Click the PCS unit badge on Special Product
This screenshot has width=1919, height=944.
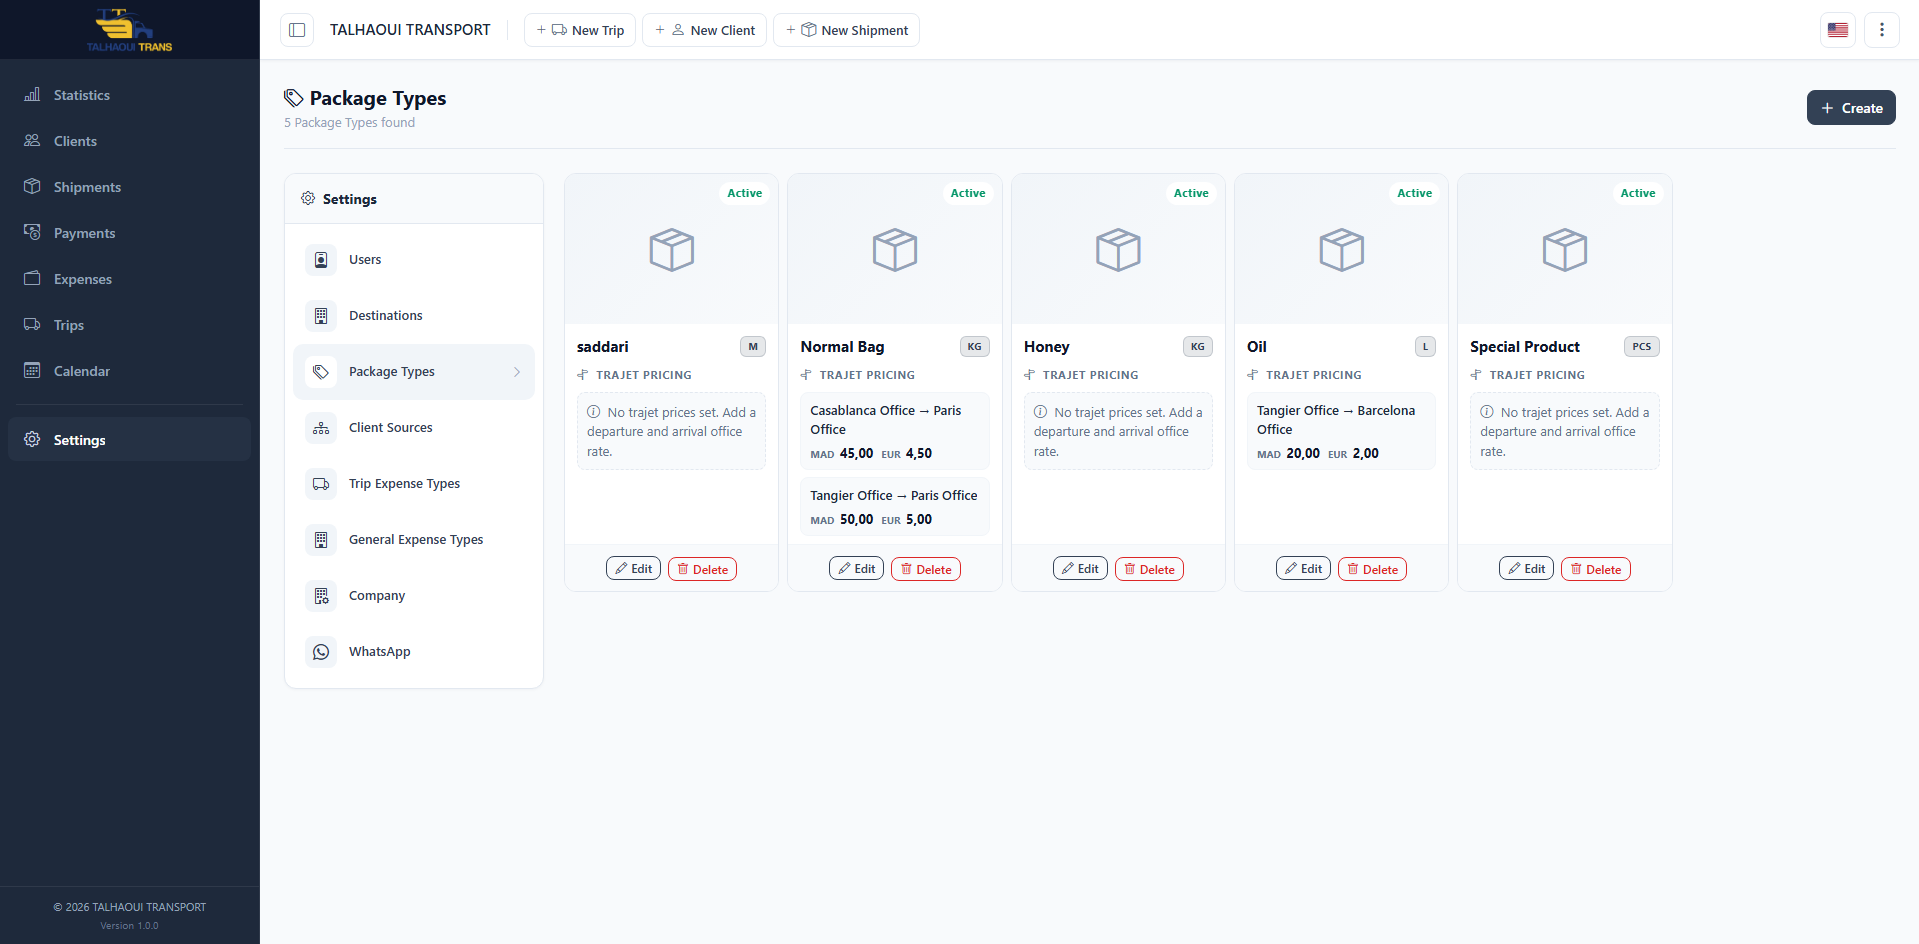tap(1642, 347)
